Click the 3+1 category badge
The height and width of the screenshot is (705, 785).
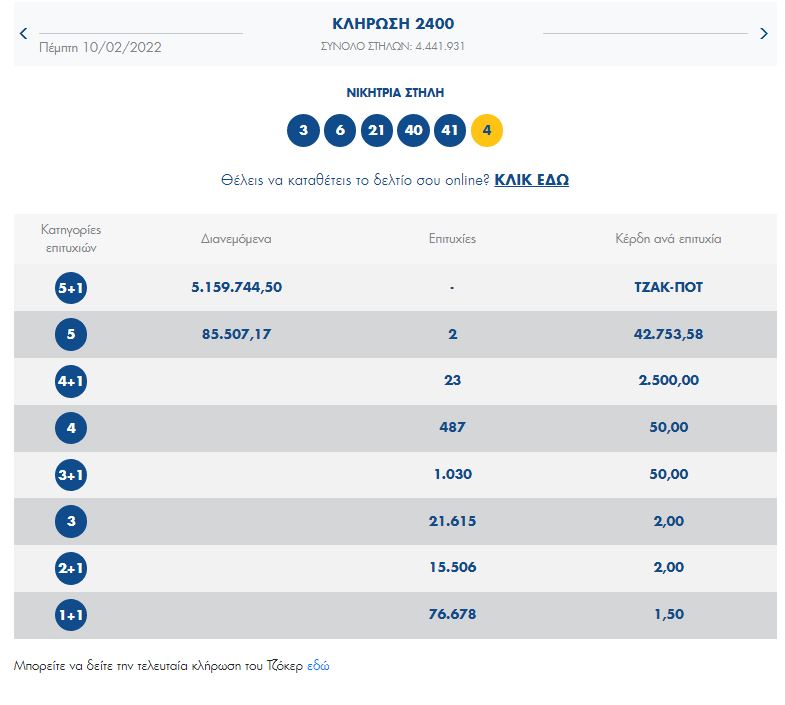[x=71, y=475]
